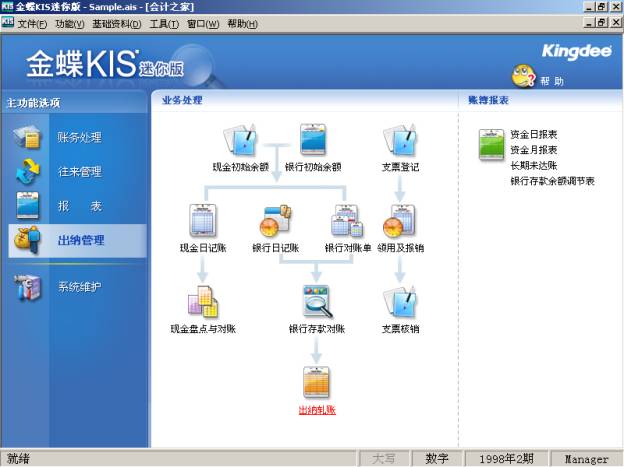Open the 支票核销 icon
Image resolution: width=624 pixels, height=467 pixels.
(x=399, y=302)
